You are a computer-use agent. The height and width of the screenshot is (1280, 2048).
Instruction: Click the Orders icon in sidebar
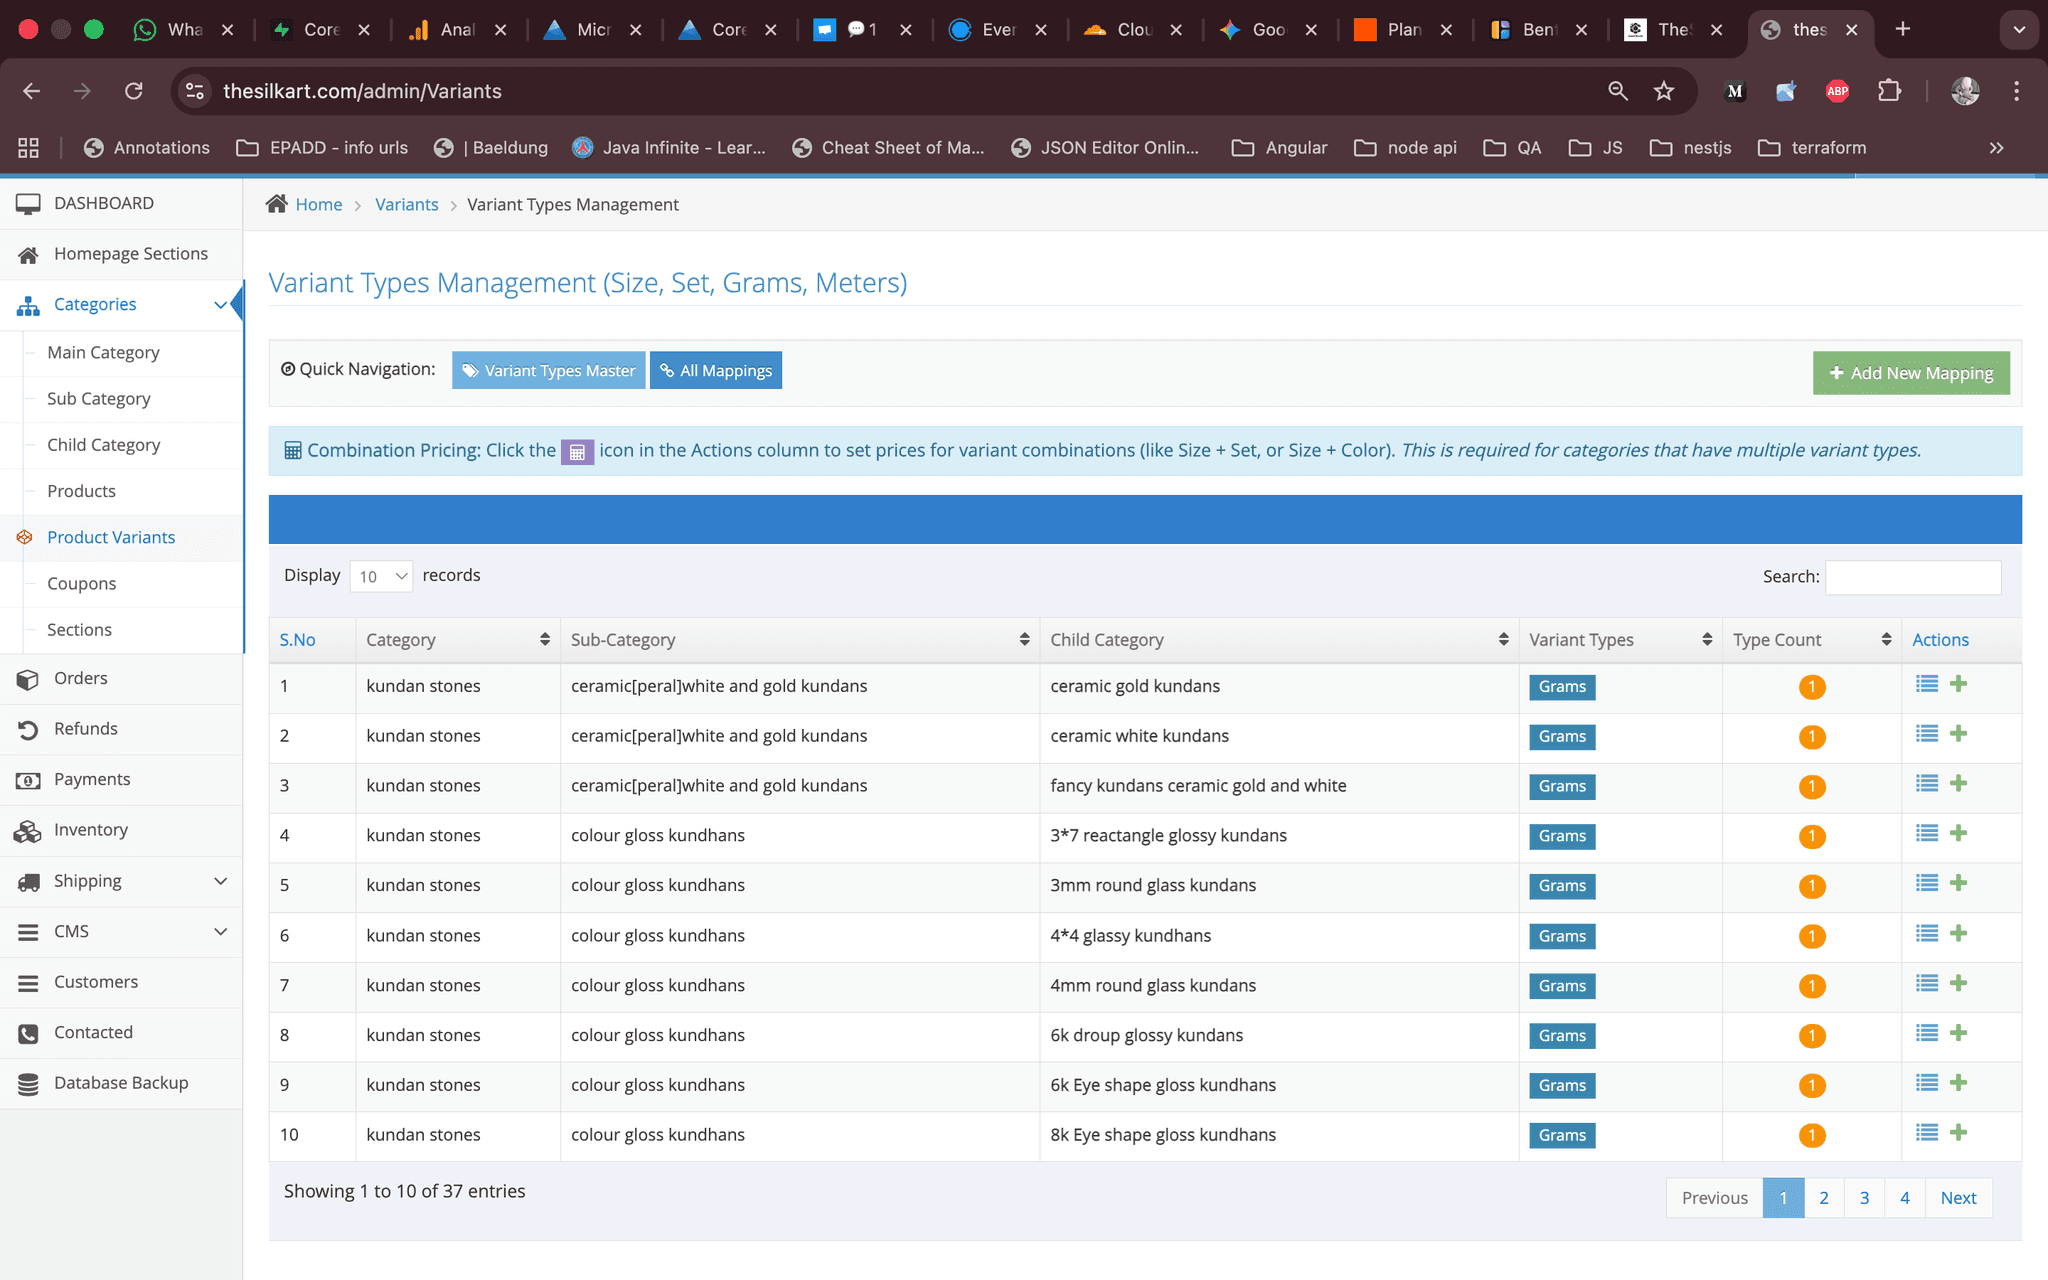point(28,679)
